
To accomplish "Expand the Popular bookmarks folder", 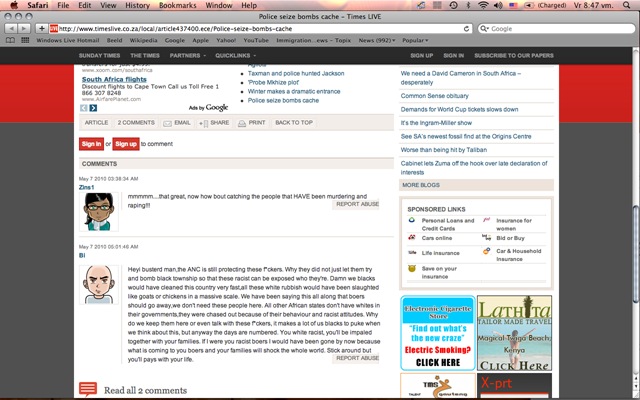I will click(x=415, y=40).
